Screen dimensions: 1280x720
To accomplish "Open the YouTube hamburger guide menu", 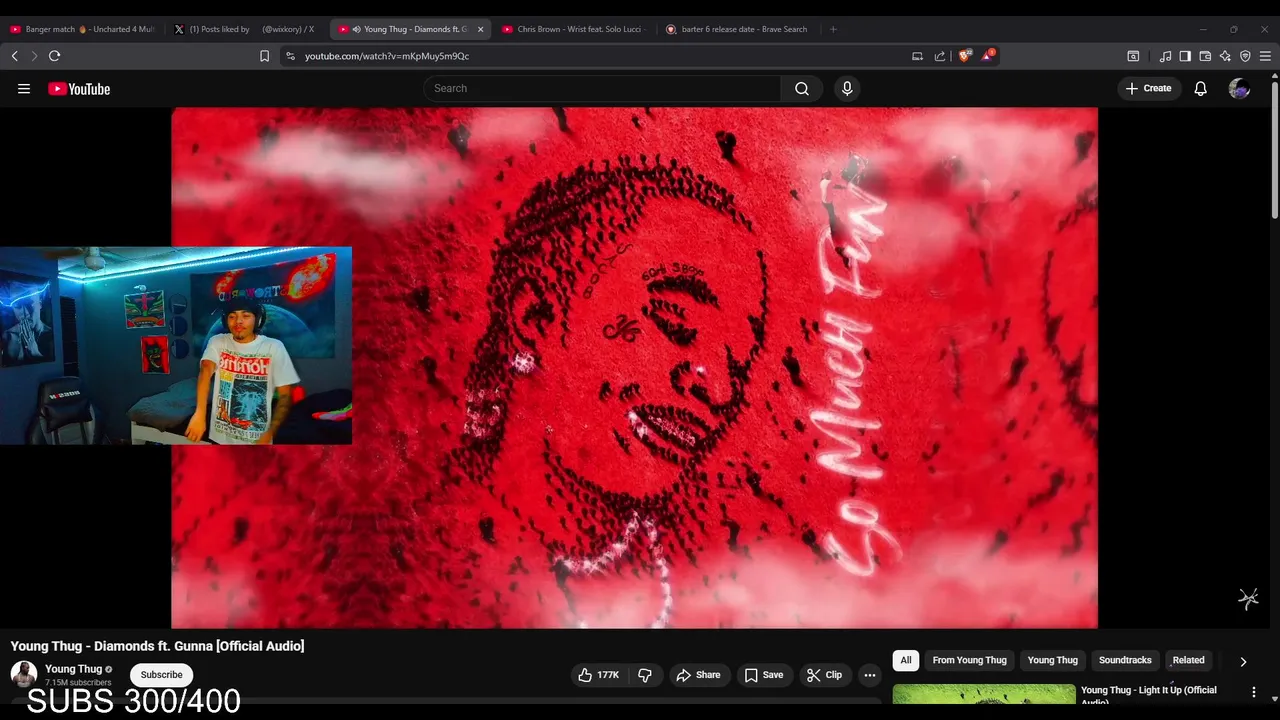I will [24, 89].
